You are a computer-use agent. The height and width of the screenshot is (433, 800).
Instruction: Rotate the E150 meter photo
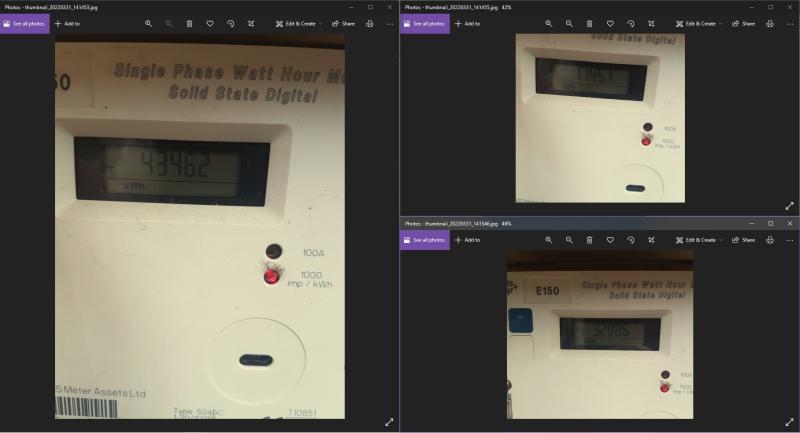[x=631, y=240]
